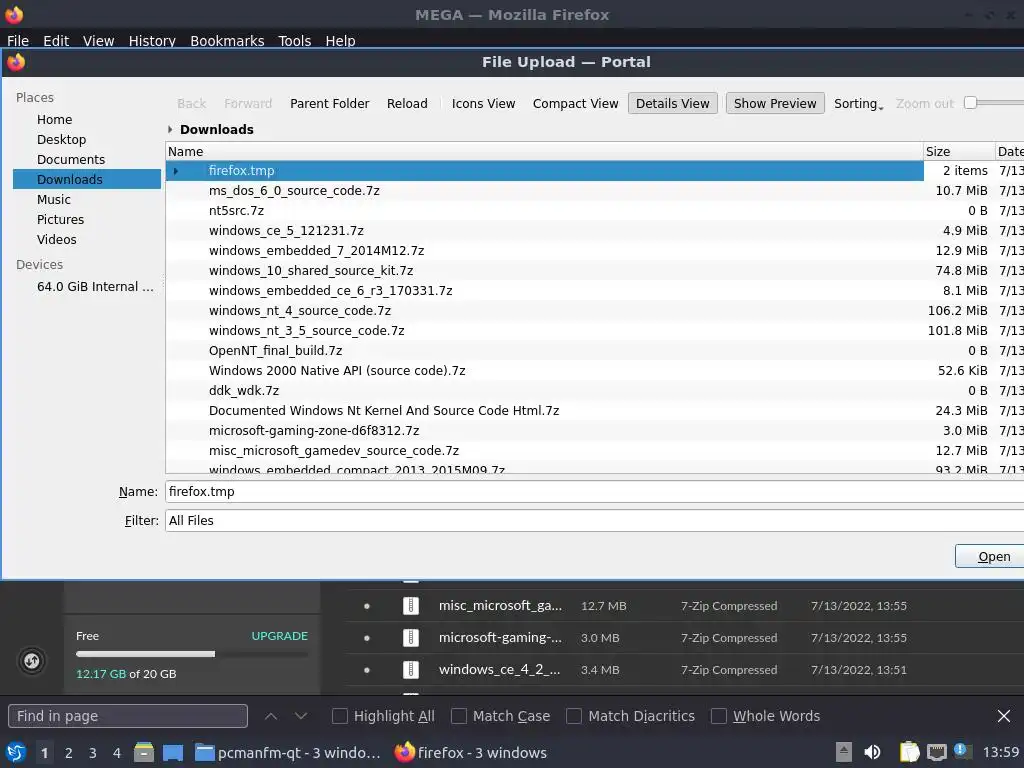Open the application launcher in the taskbar

16,752
